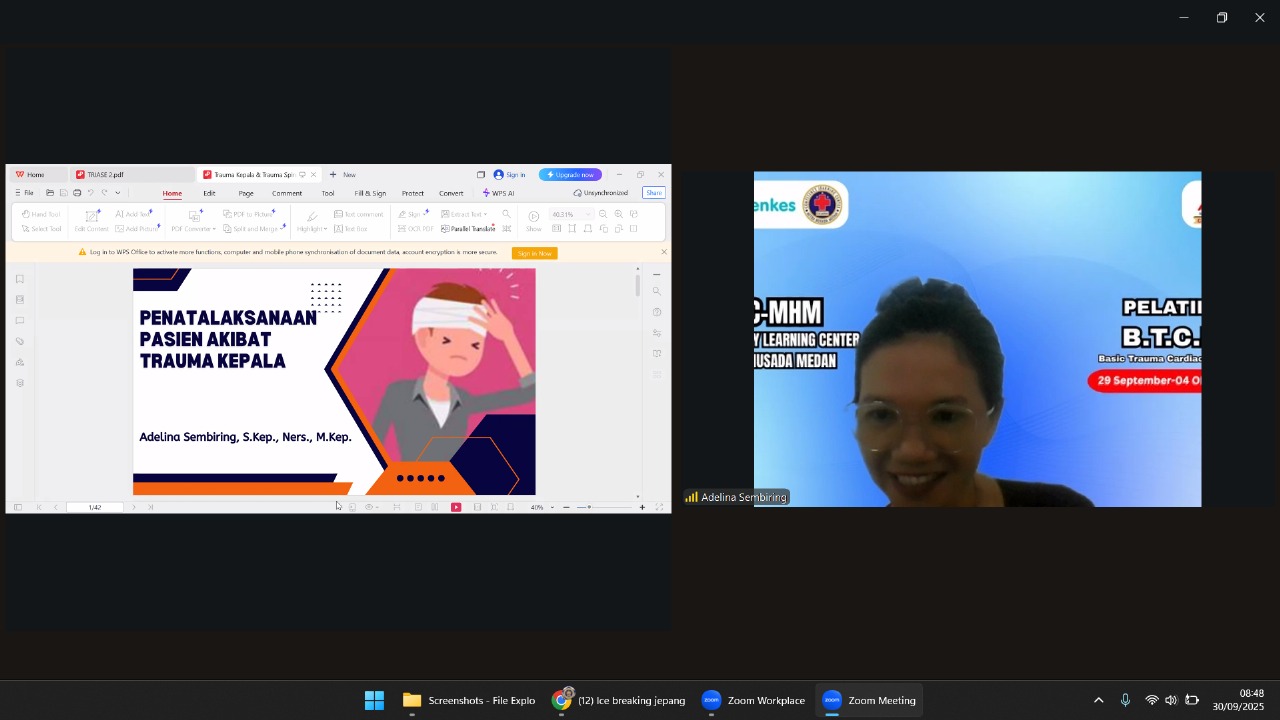Click the zoom slider in status bar
Screen dimensions: 1280x720
590,507
